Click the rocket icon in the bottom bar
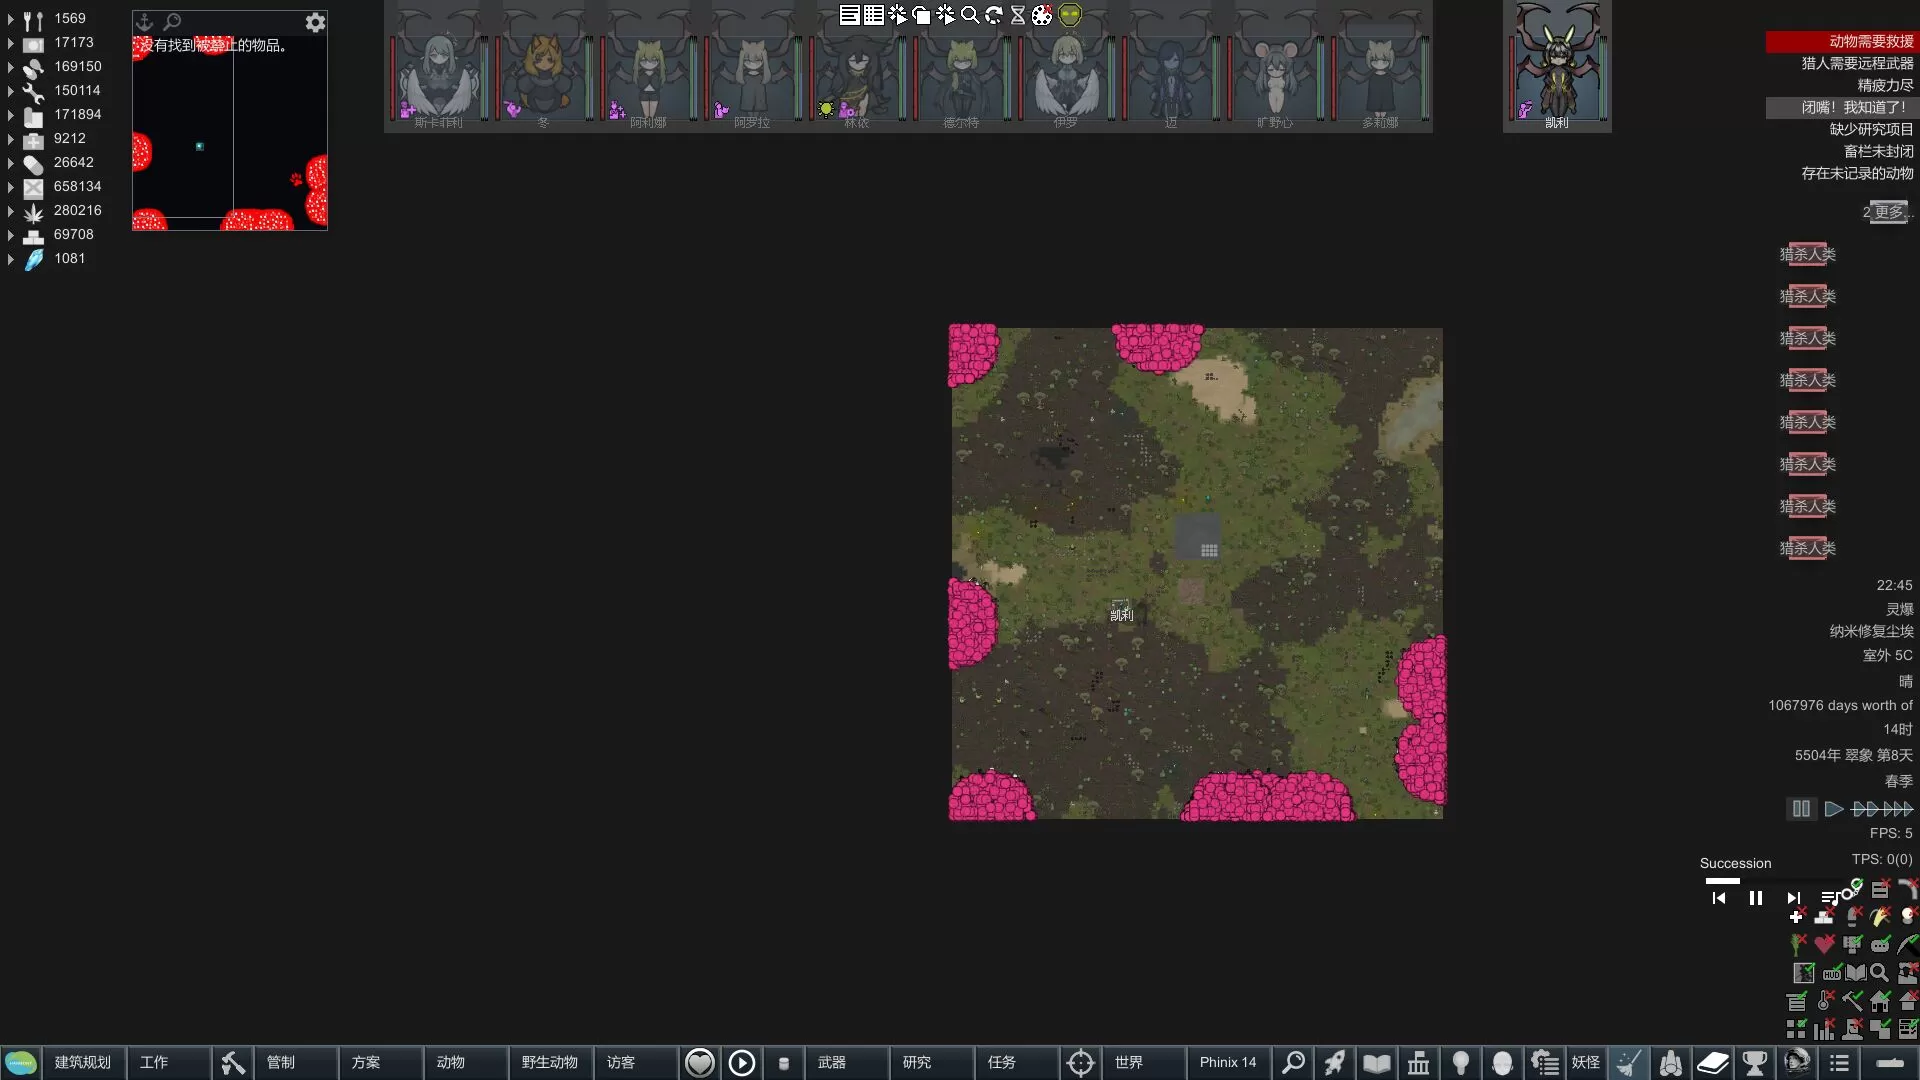The width and height of the screenshot is (1920, 1080). click(x=1334, y=1063)
